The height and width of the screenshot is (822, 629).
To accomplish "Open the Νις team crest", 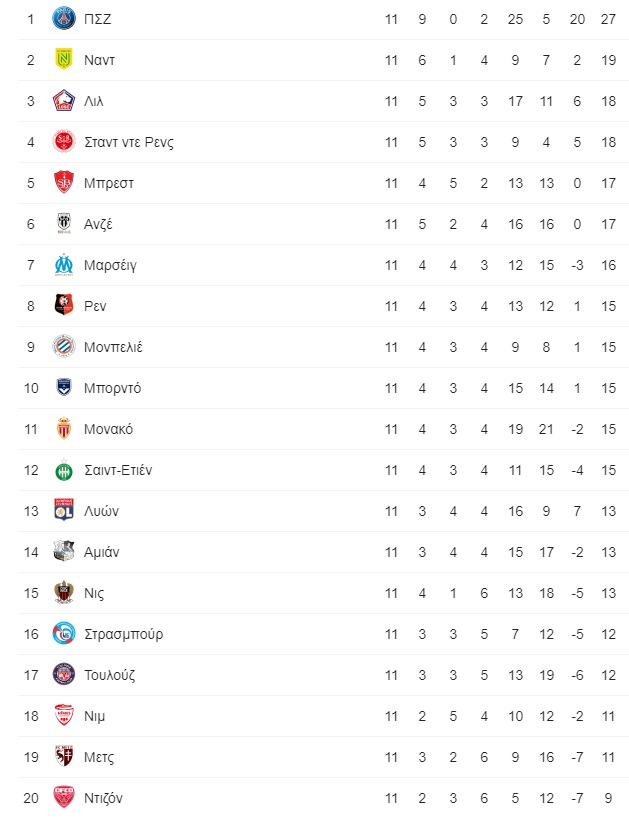I will (64, 593).
